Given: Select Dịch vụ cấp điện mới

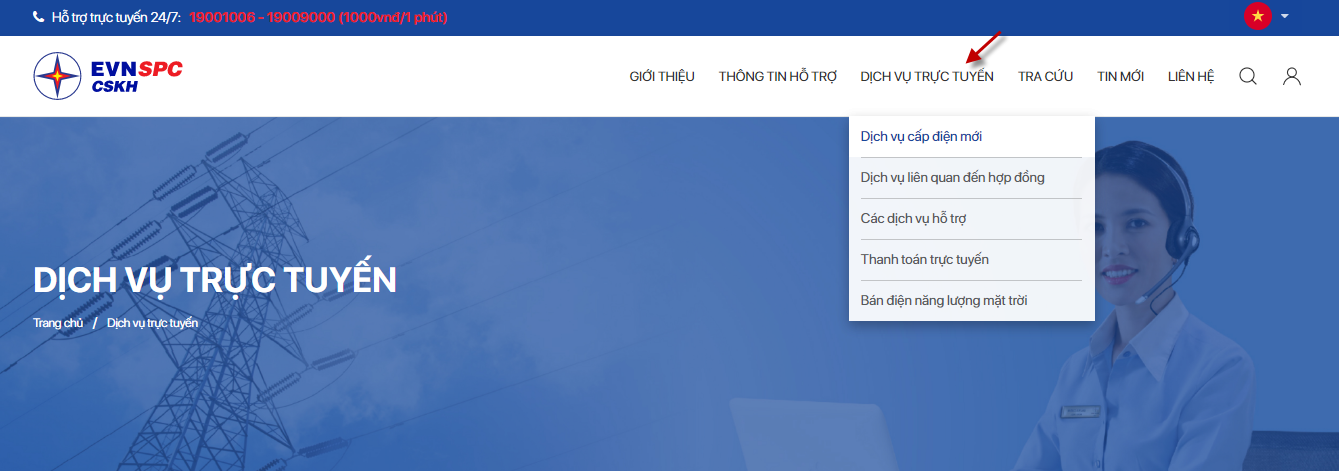Looking at the screenshot, I should tap(921, 136).
